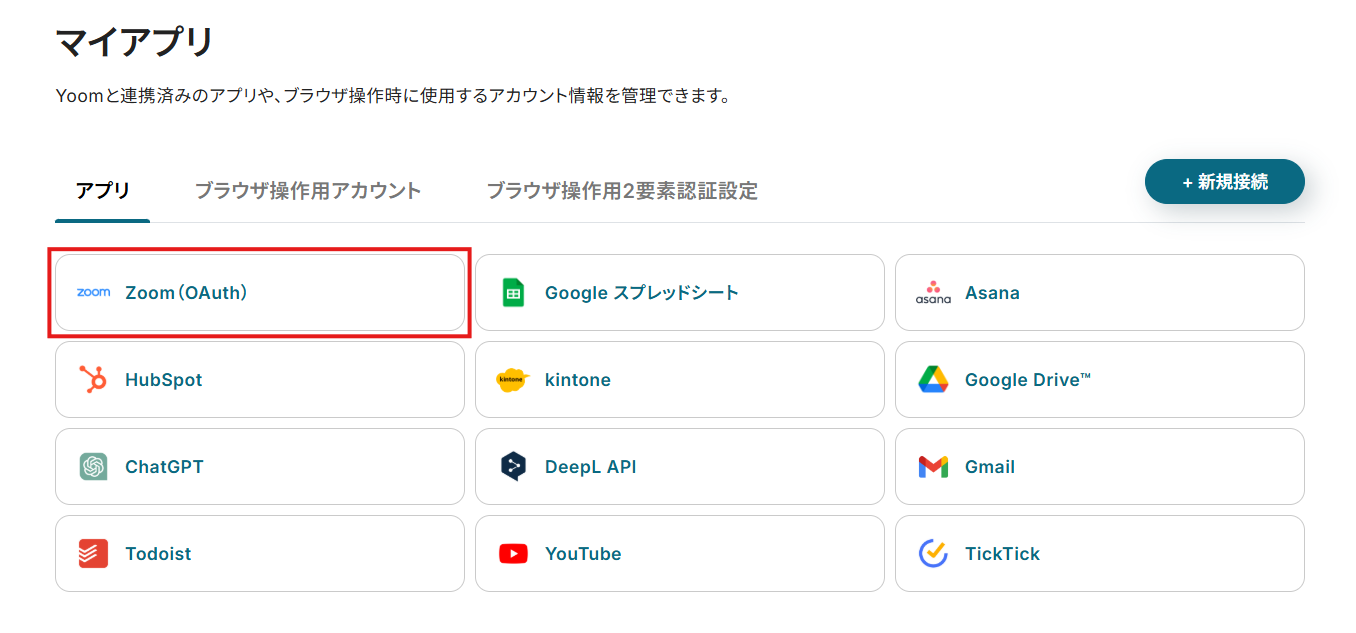Image resolution: width=1356 pixels, height=633 pixels.
Task: Click the YouTube play icon
Action: click(513, 554)
